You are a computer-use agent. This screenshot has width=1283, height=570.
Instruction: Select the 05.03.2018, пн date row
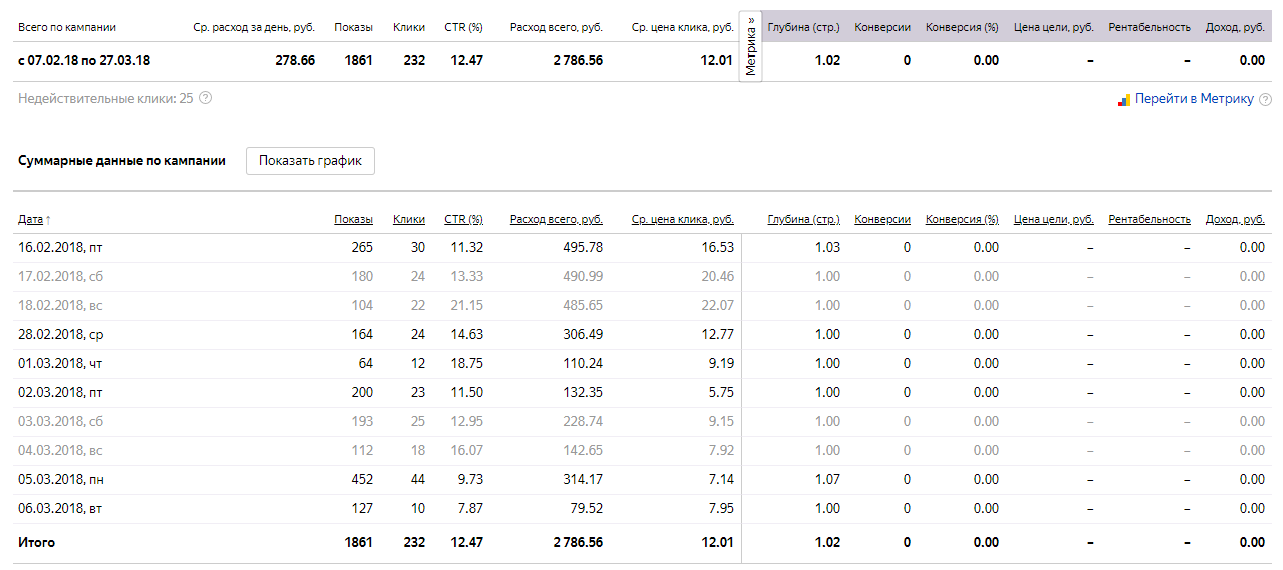coord(61,479)
